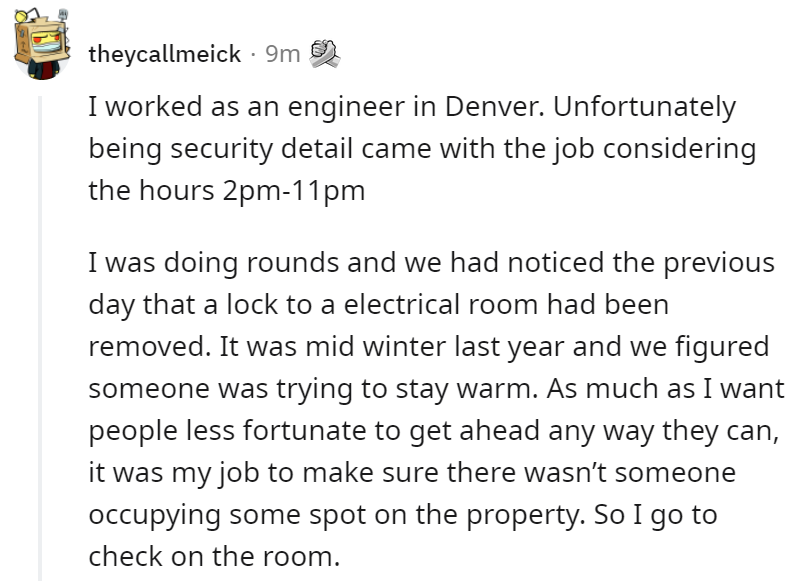Viewport: 806px width, 581px height.
Task: Click the arm-wrestling award icon
Action: 324,53
